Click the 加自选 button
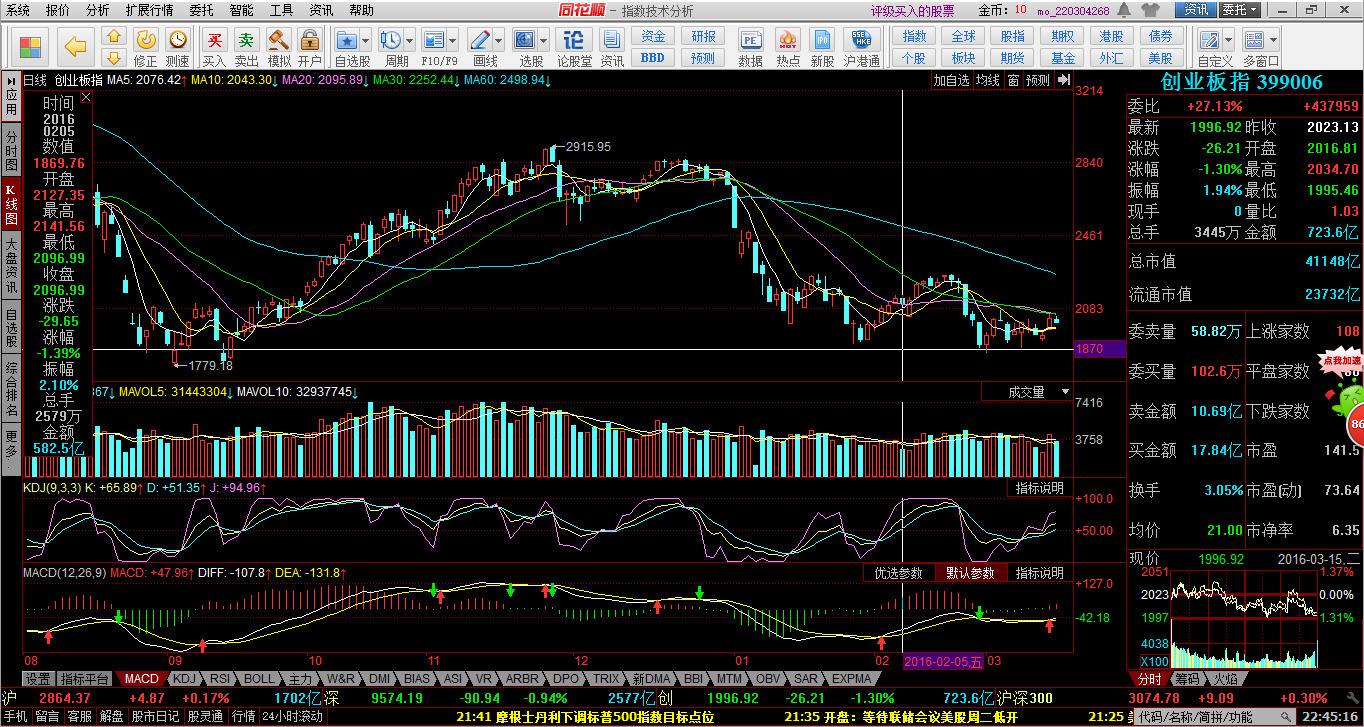 952,80
